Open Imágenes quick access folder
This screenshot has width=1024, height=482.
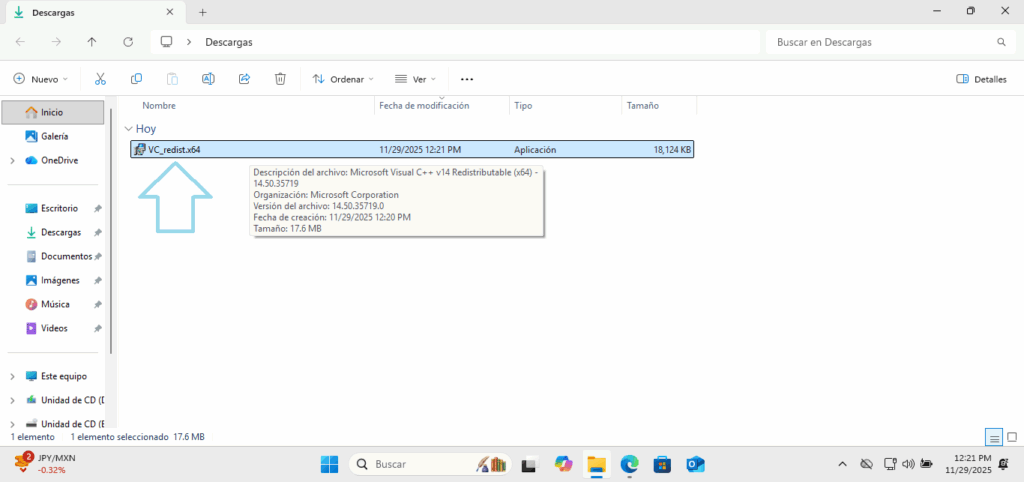(x=60, y=280)
